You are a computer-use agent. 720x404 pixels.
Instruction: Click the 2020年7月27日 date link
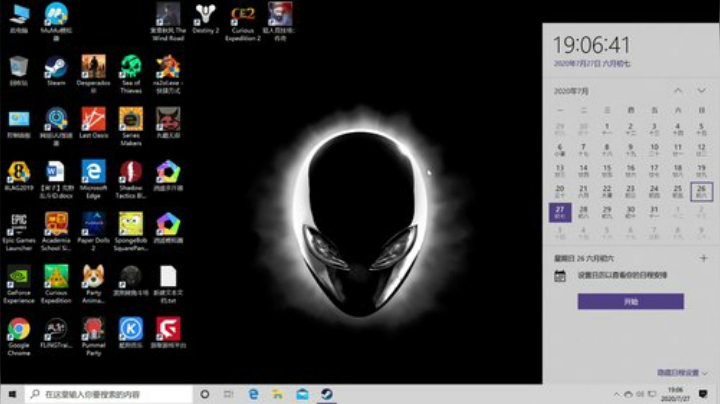pyautogui.click(x=592, y=63)
